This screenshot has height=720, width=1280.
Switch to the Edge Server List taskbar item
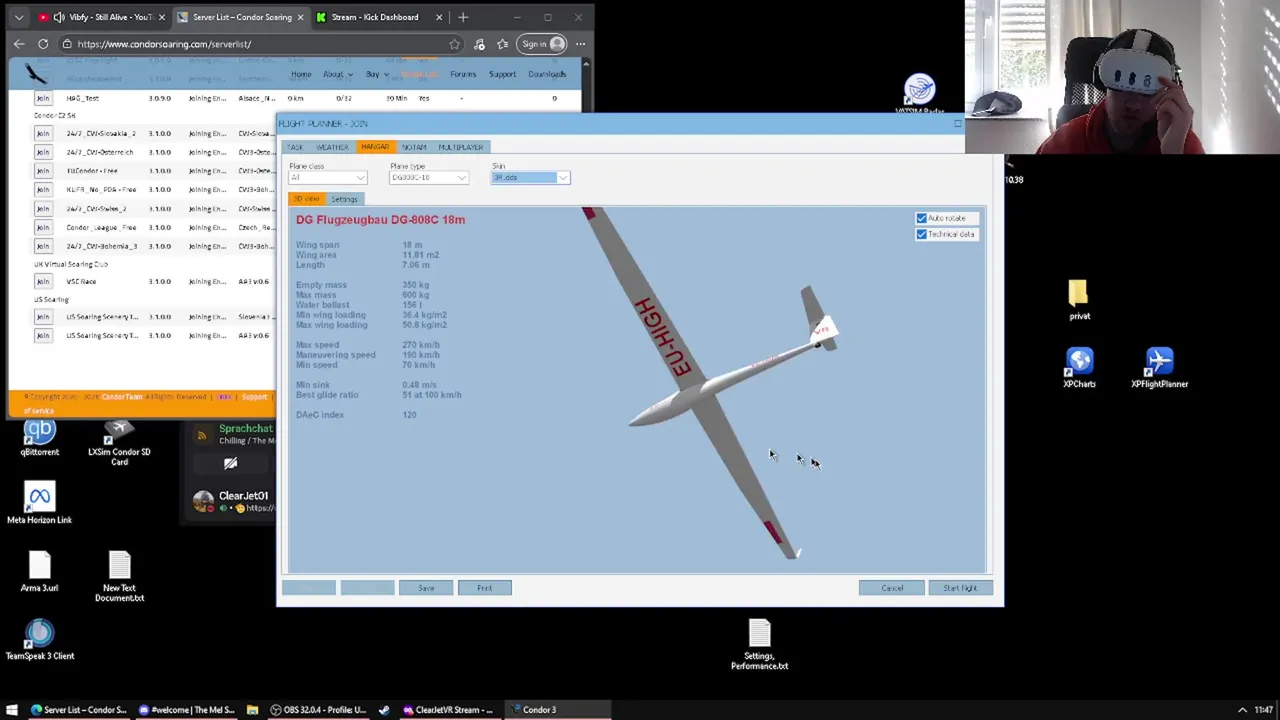[x=79, y=710]
